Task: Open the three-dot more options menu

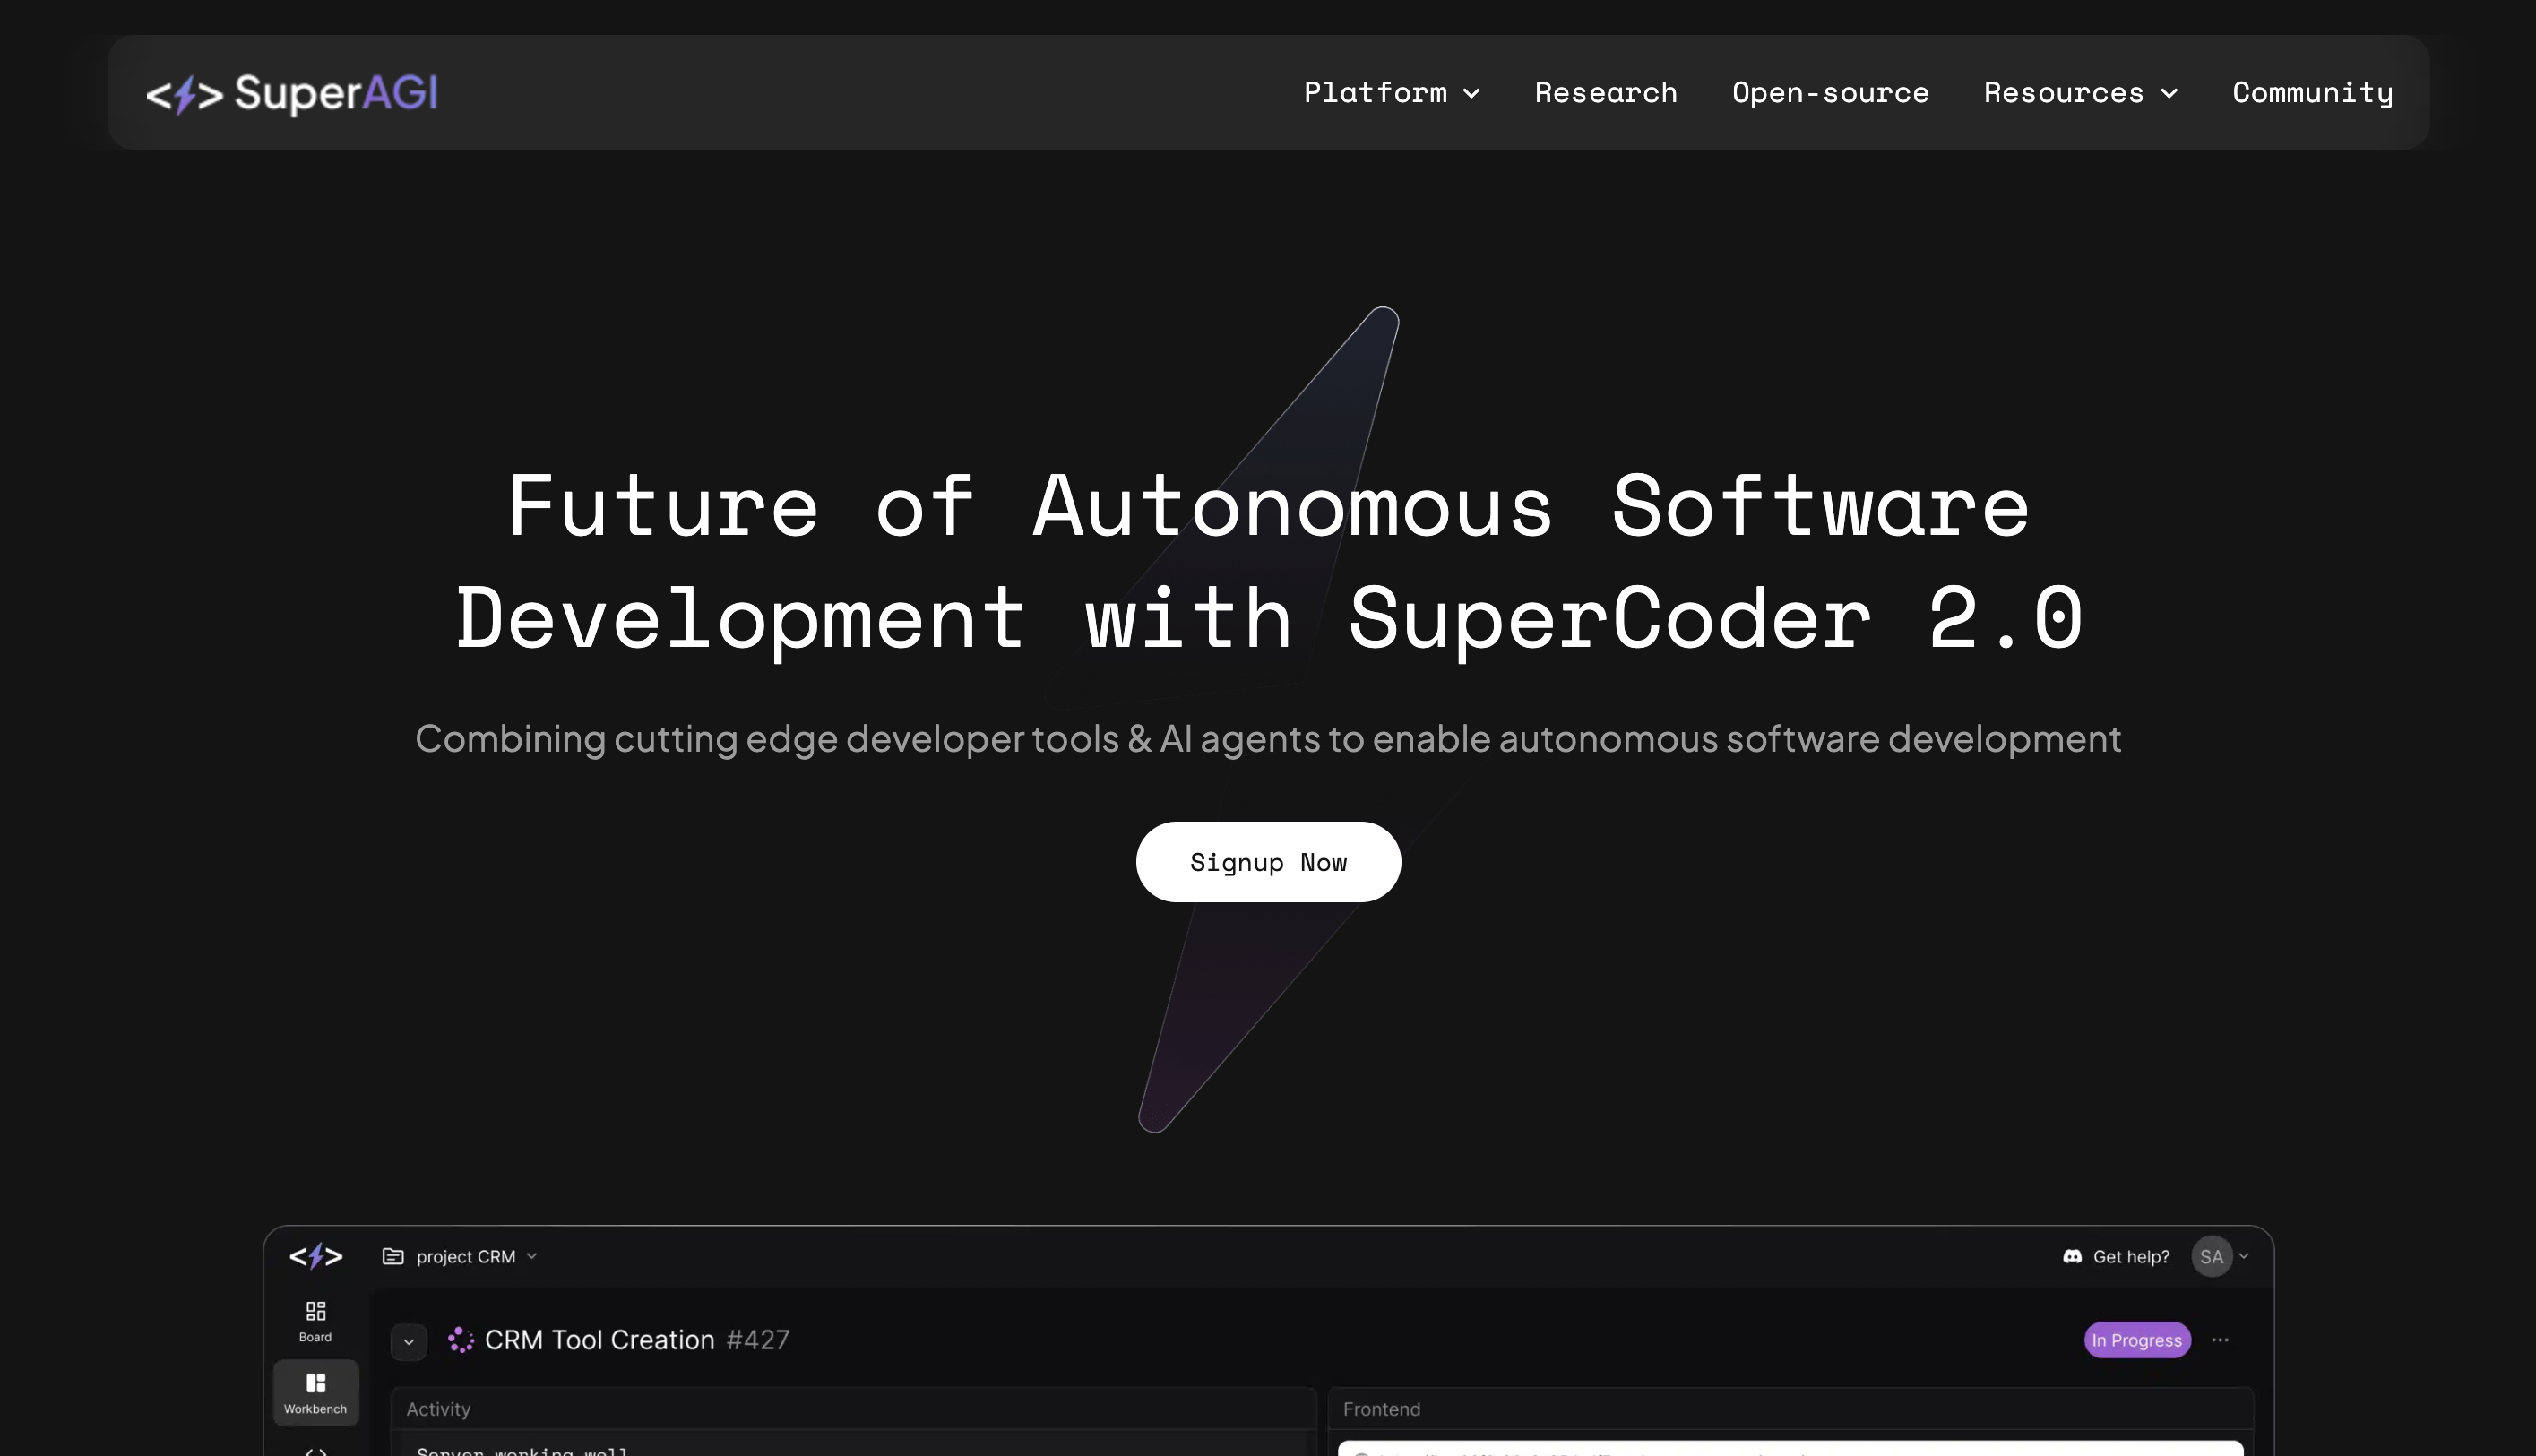Action: (2220, 1340)
